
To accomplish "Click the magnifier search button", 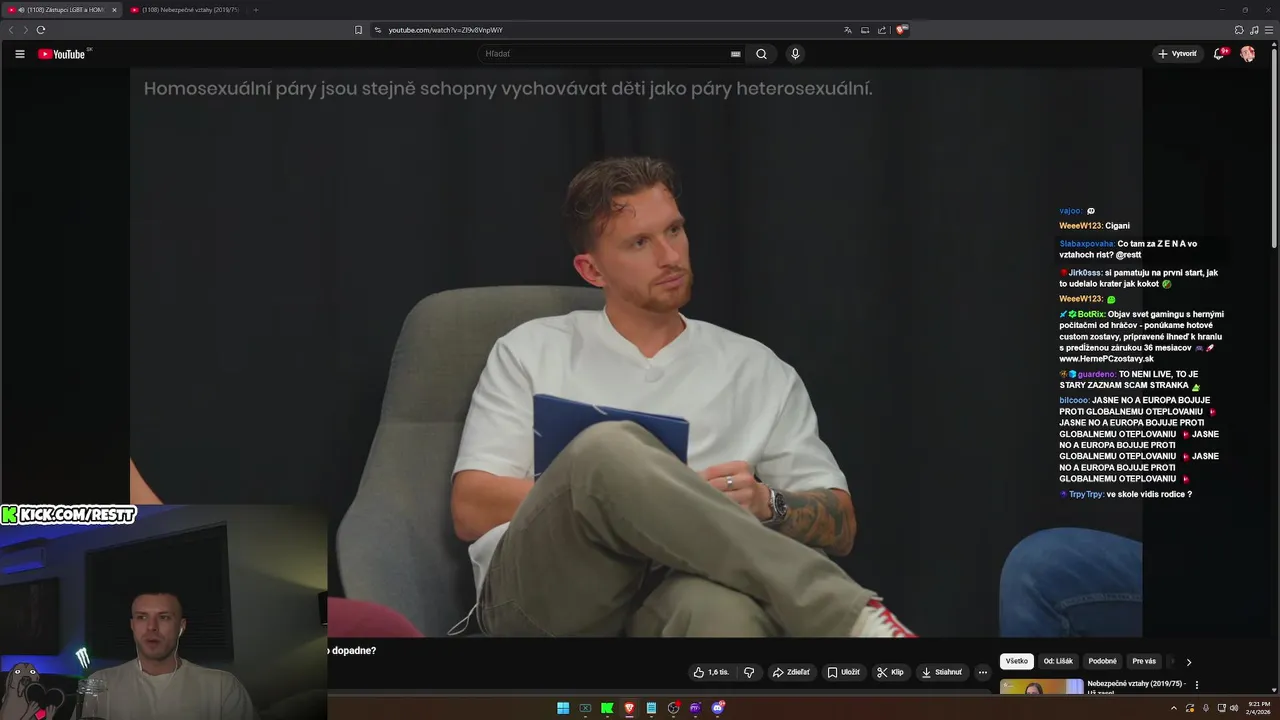I will click(761, 54).
